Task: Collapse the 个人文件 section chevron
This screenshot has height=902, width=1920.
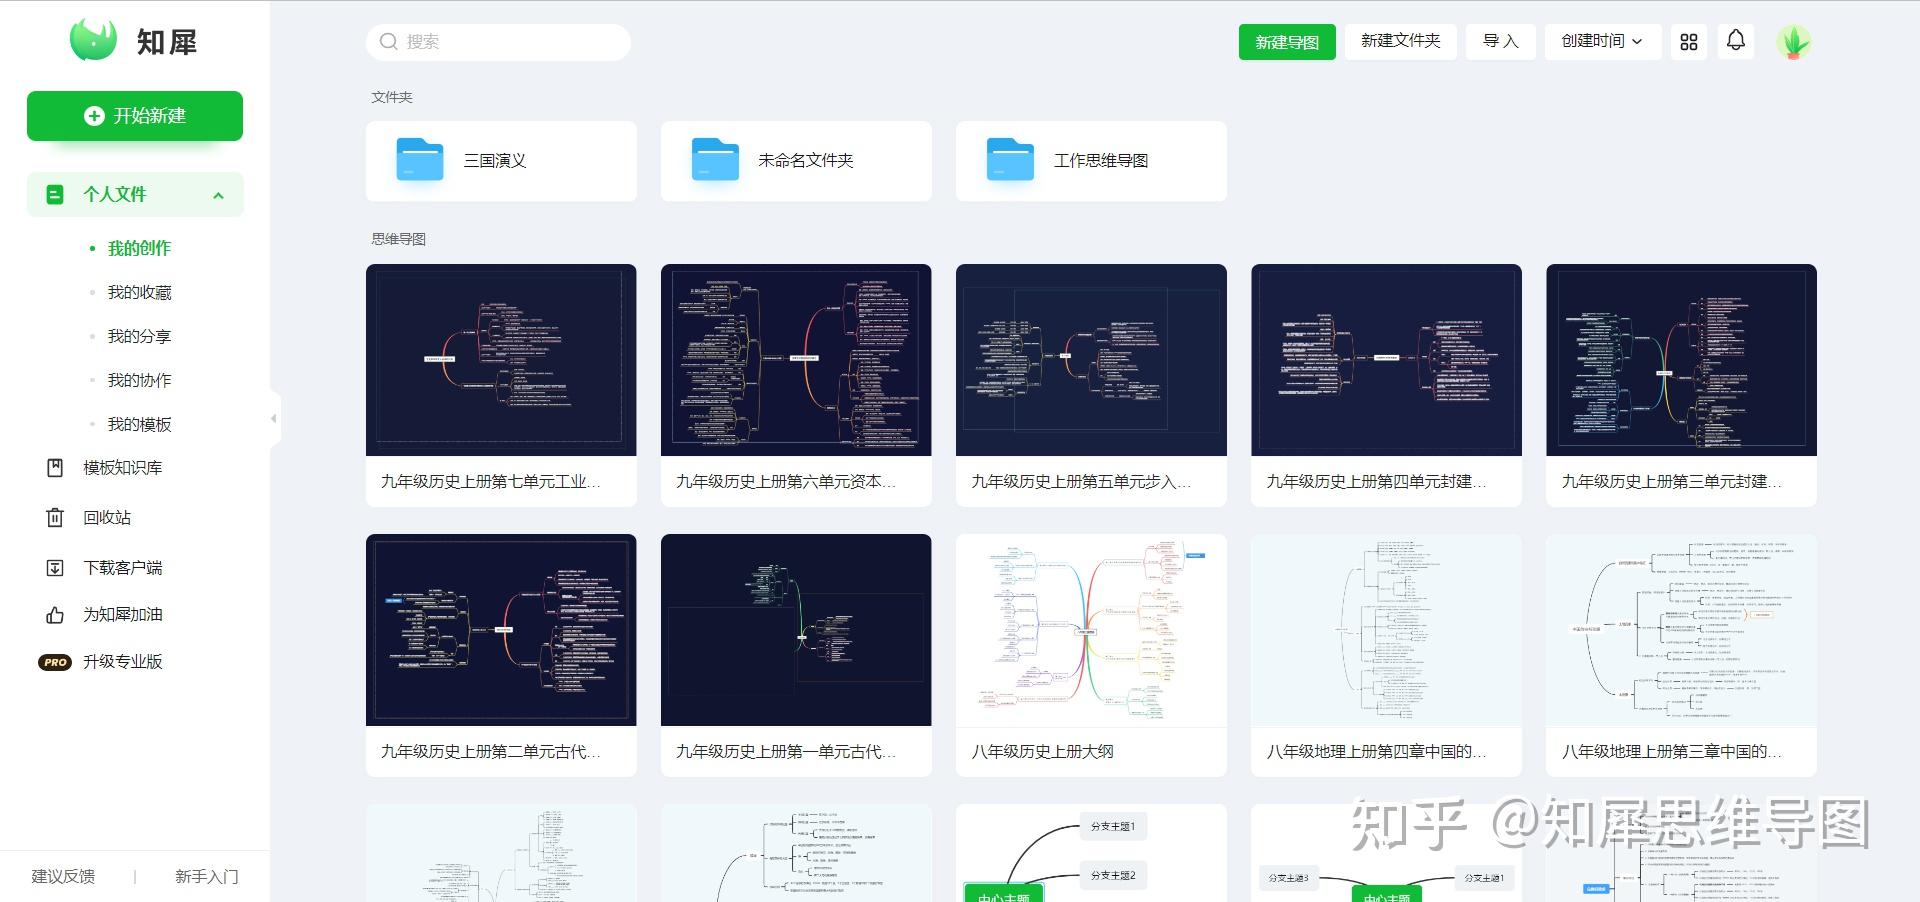Action: (x=218, y=195)
